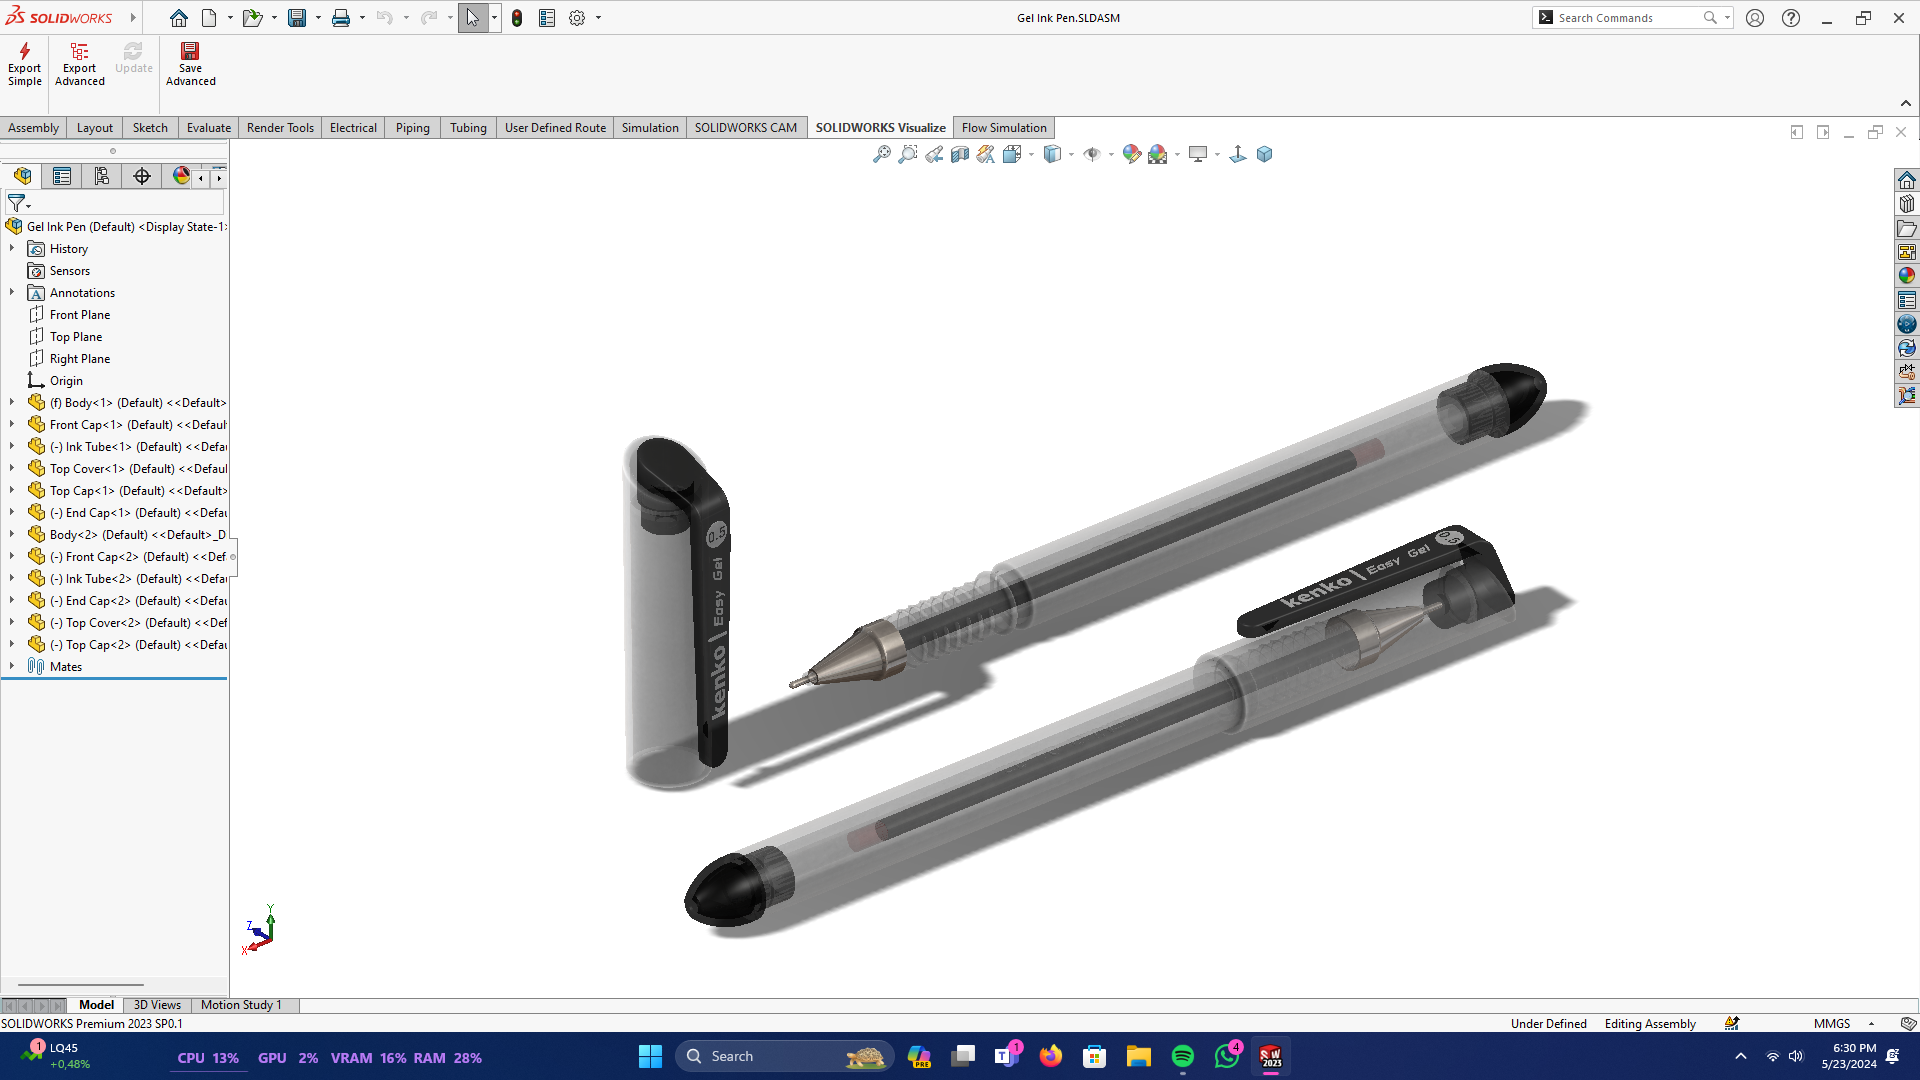Click the Zoom to Fit icon
Screen dimensions: 1920x1080
[881, 154]
